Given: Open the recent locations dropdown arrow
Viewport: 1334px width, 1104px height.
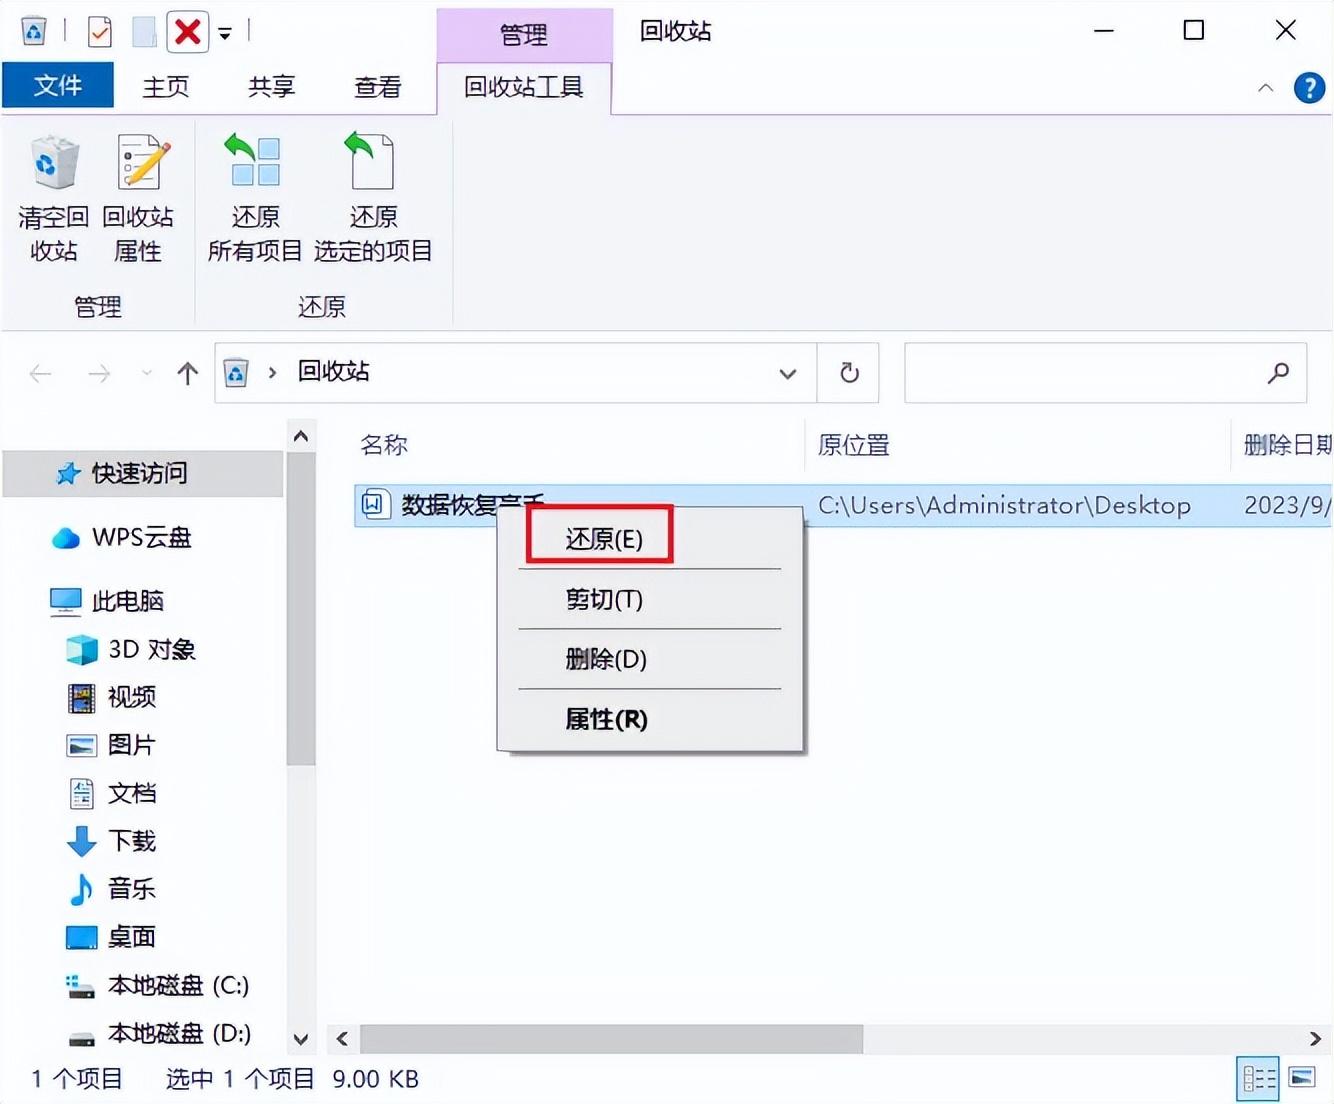Looking at the screenshot, I should (147, 374).
